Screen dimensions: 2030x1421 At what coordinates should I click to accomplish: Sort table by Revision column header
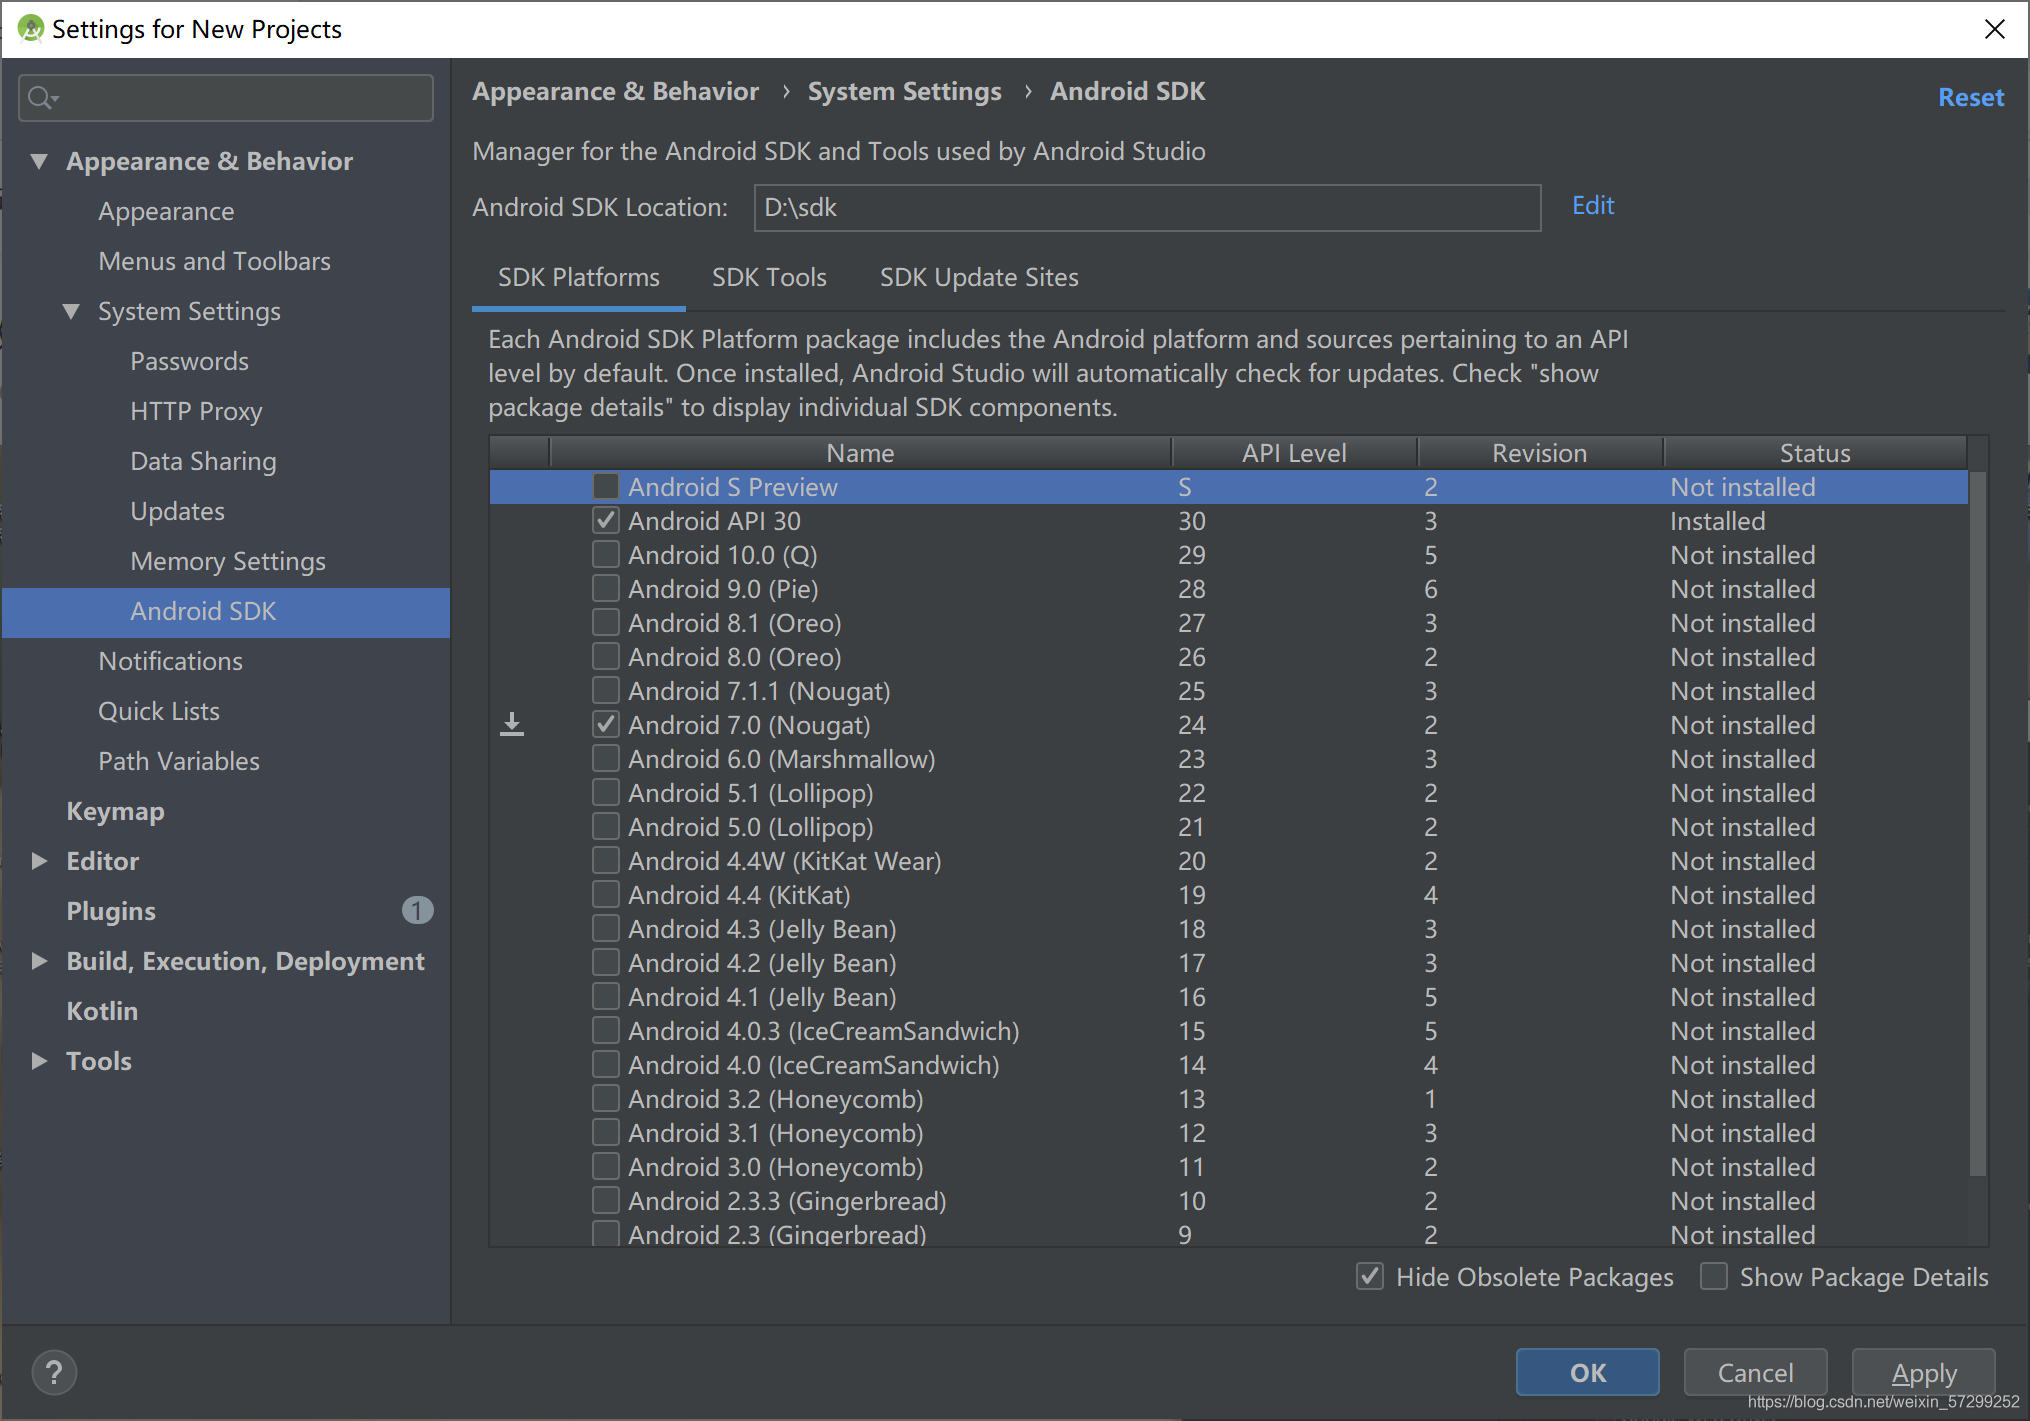pos(1540,453)
